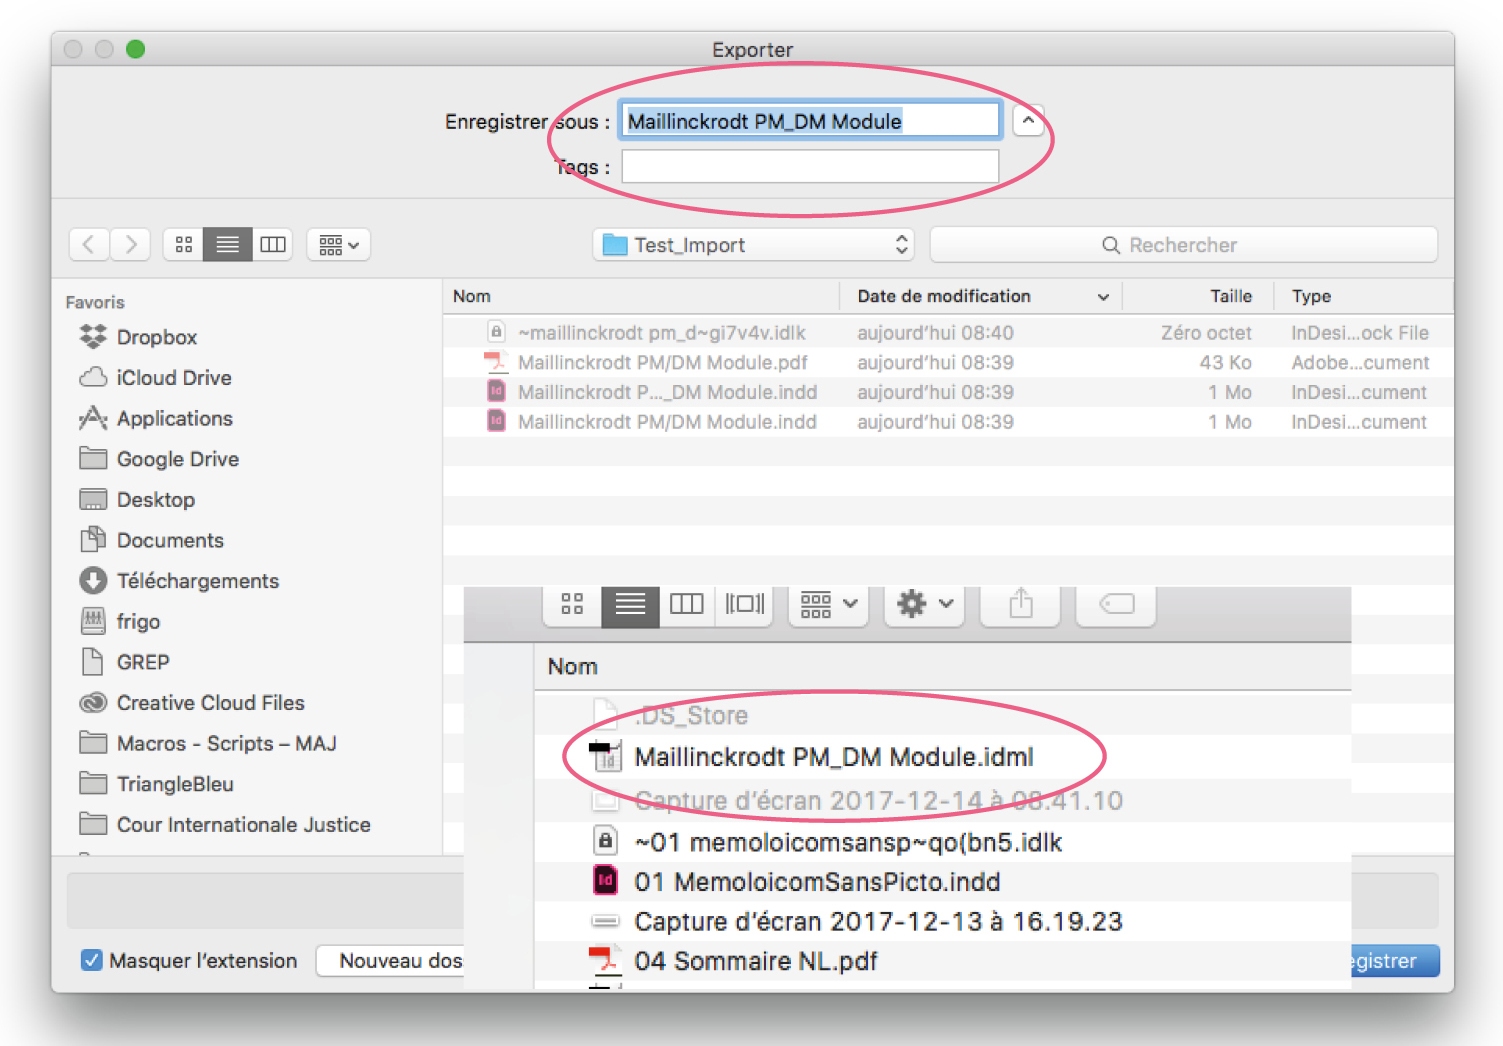Image resolution: width=1503 pixels, height=1046 pixels.
Task: Select the 04 Sommaire NL.pdf file
Action: (x=942, y=961)
